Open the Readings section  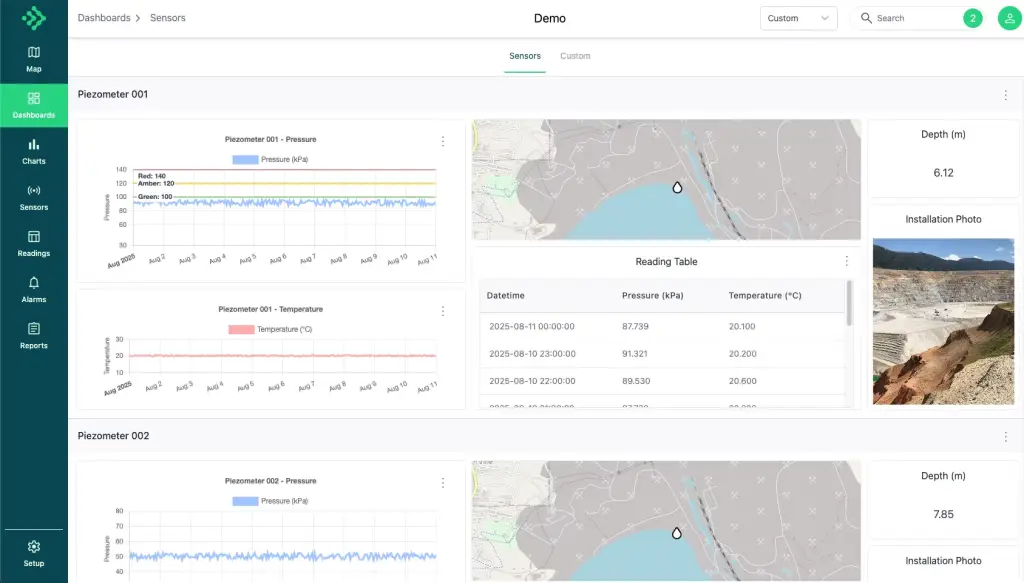[34, 244]
